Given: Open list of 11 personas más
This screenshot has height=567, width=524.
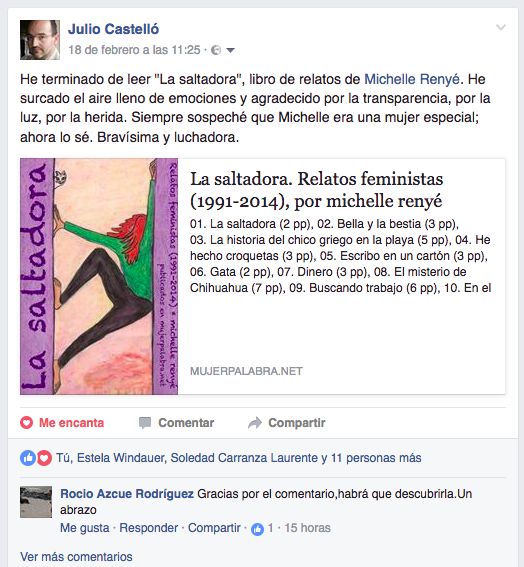Looking at the screenshot, I should [376, 458].
